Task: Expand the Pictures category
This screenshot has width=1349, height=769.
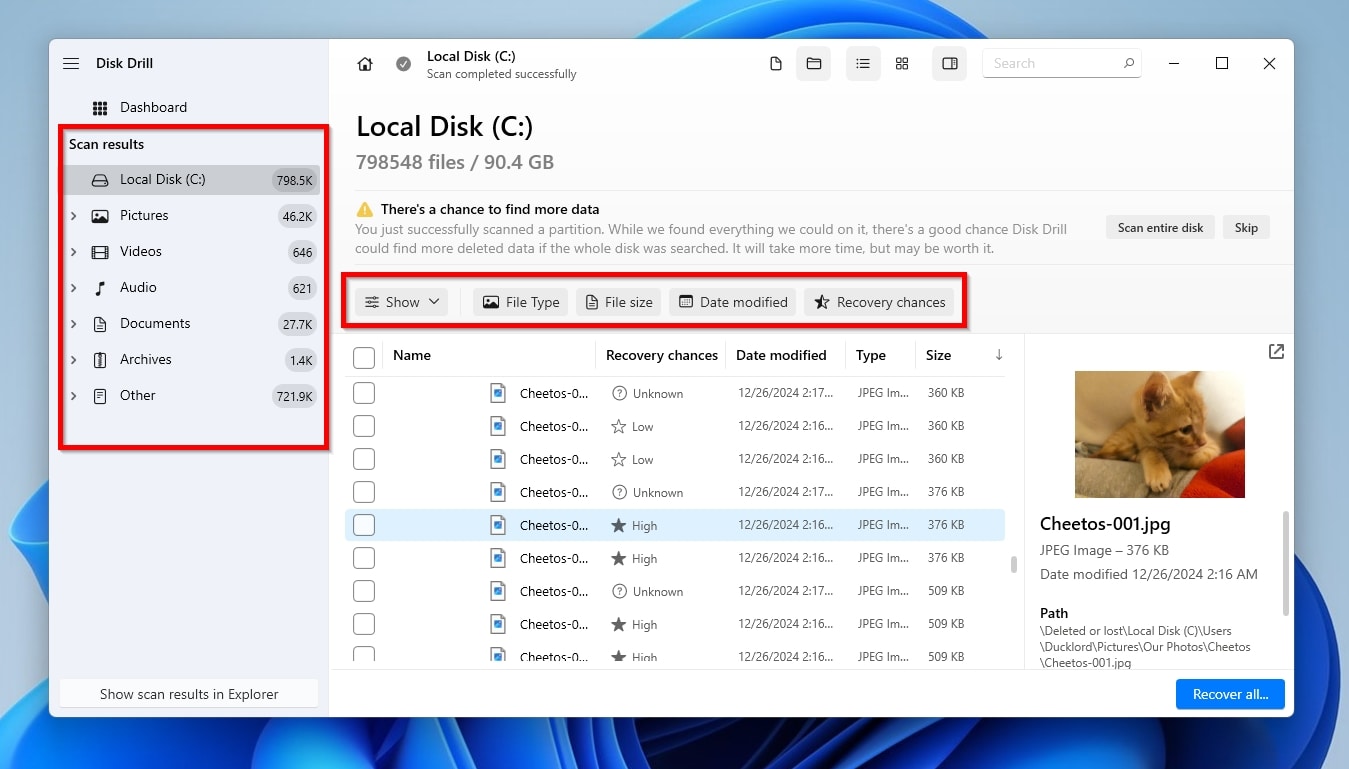Action: tap(74, 216)
